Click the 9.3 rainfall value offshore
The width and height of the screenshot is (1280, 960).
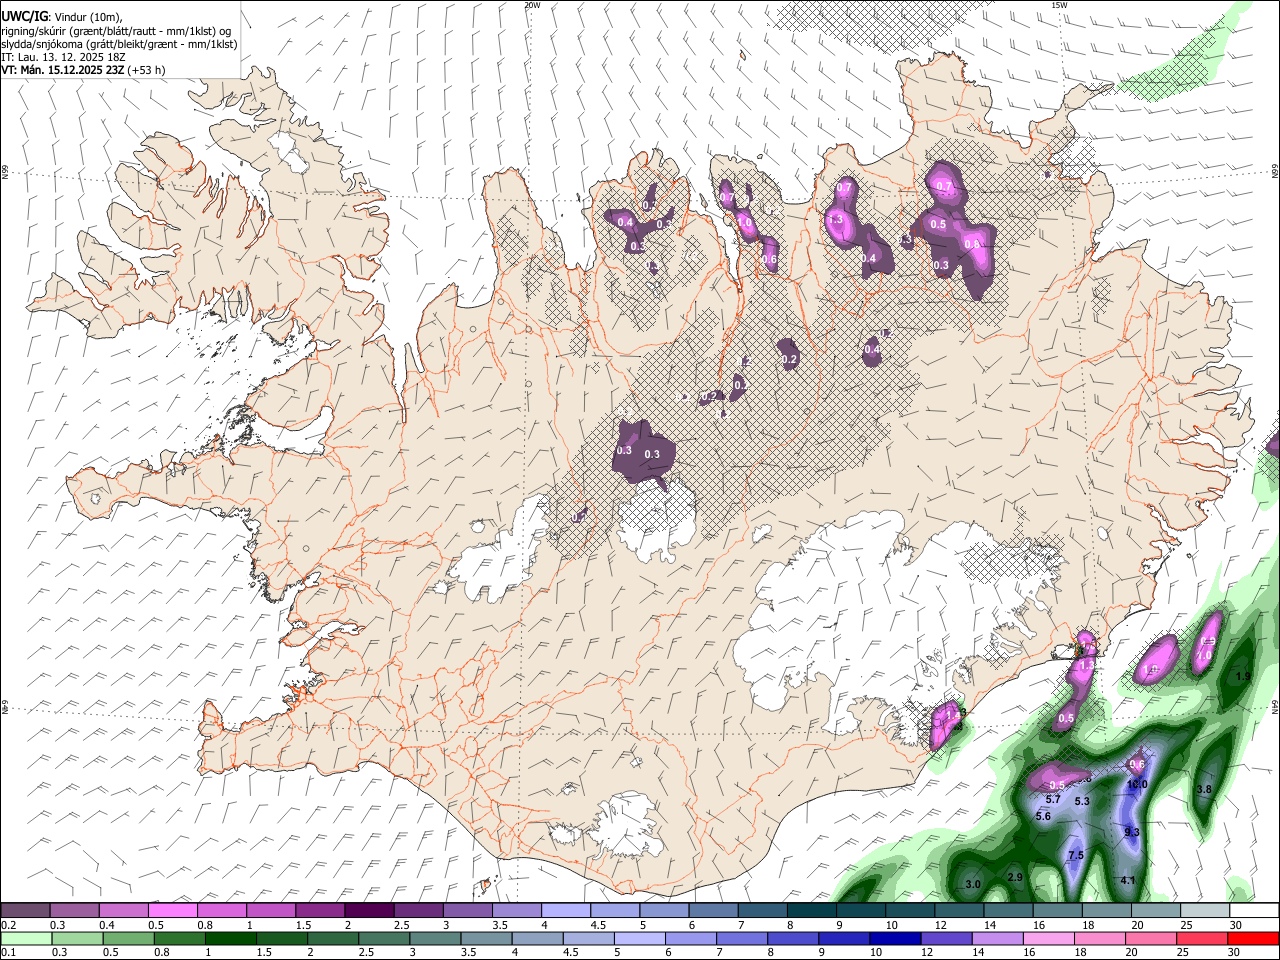[1132, 832]
